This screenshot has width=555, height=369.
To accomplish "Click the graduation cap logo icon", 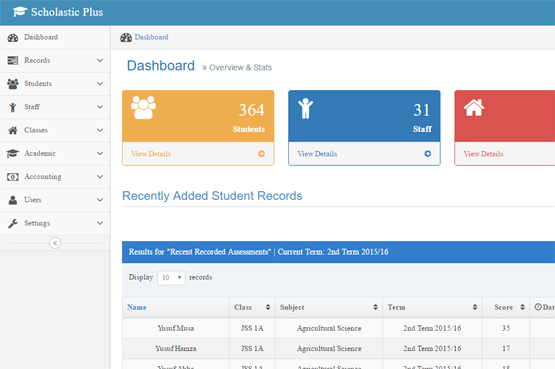I will tap(20, 12).
